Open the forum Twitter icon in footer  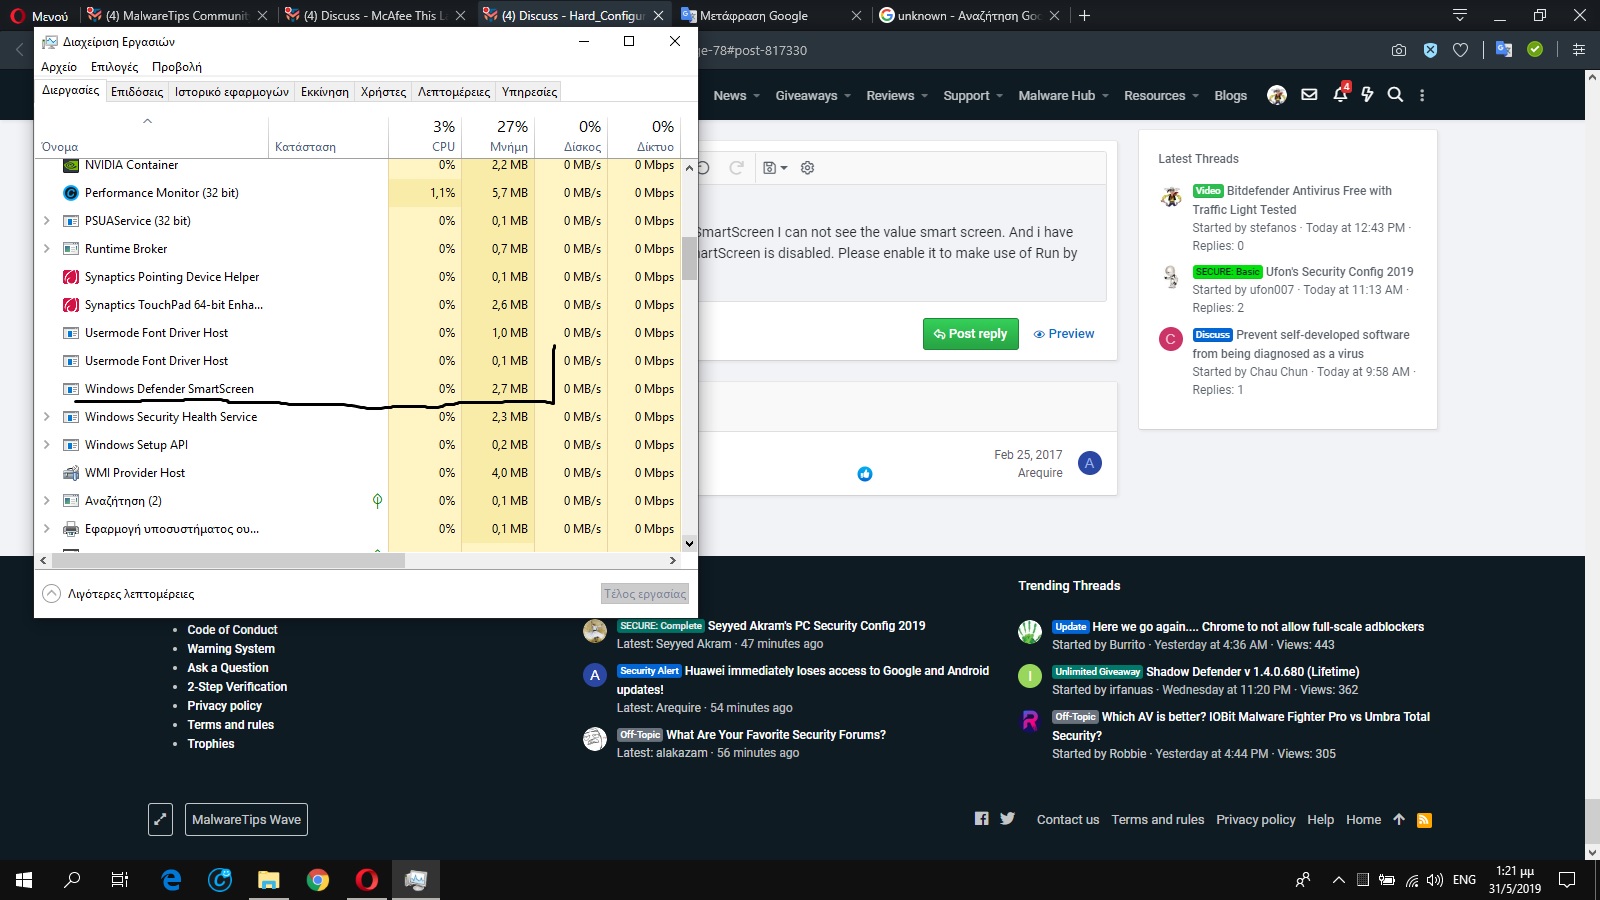tap(1007, 819)
